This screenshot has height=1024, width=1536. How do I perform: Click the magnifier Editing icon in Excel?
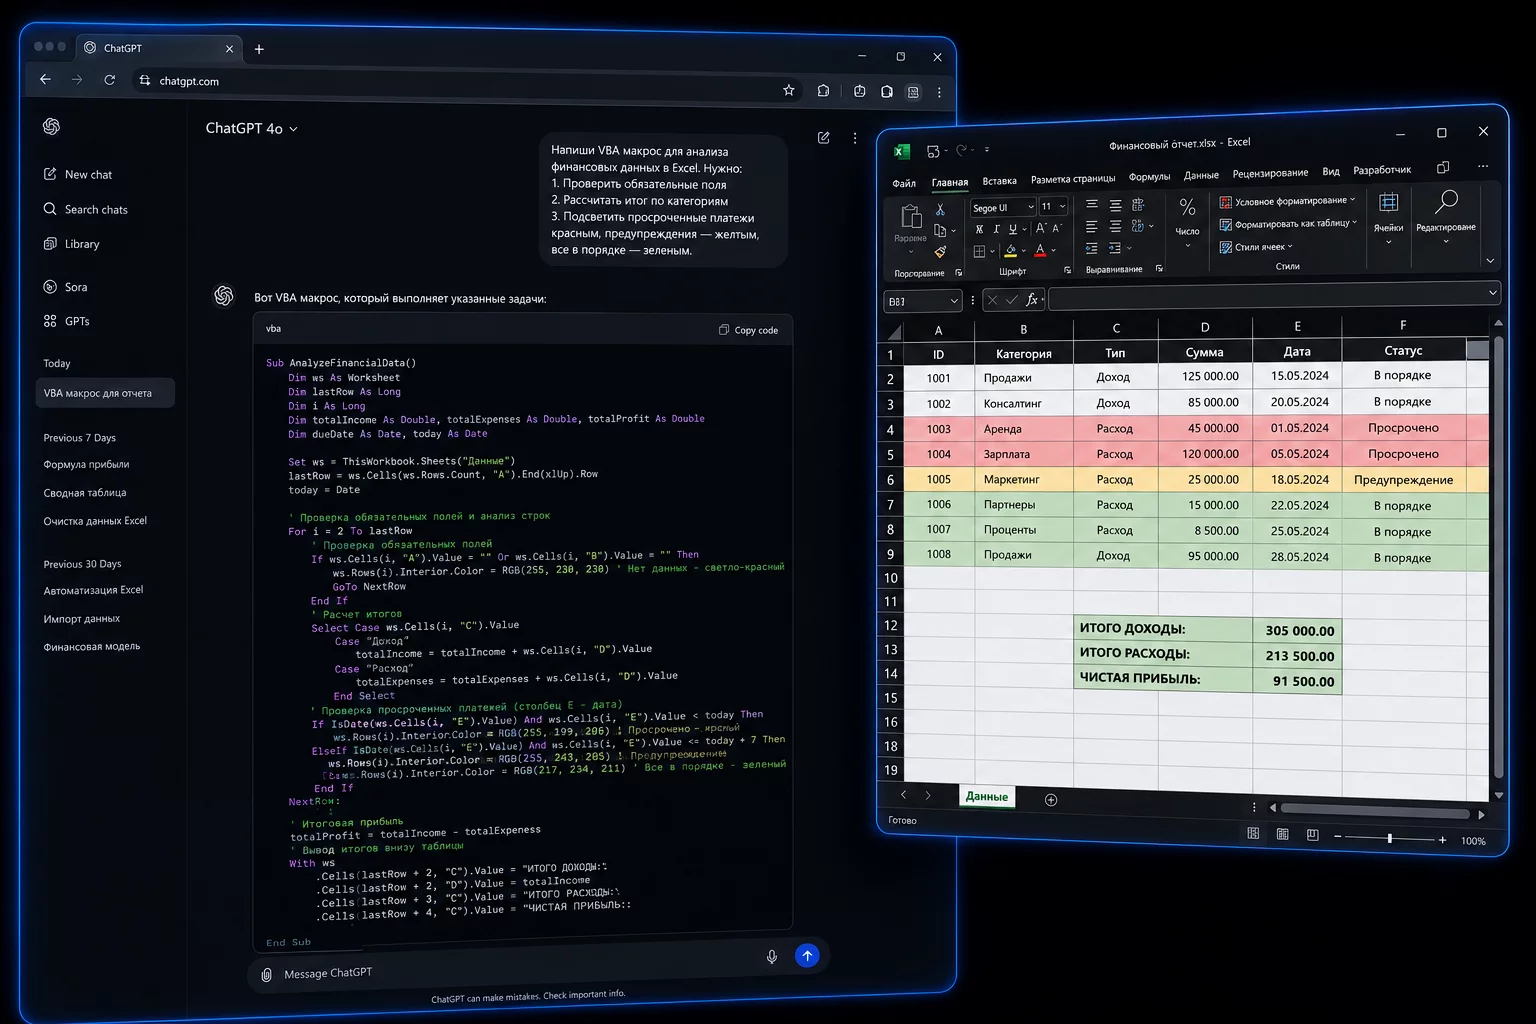click(1446, 202)
